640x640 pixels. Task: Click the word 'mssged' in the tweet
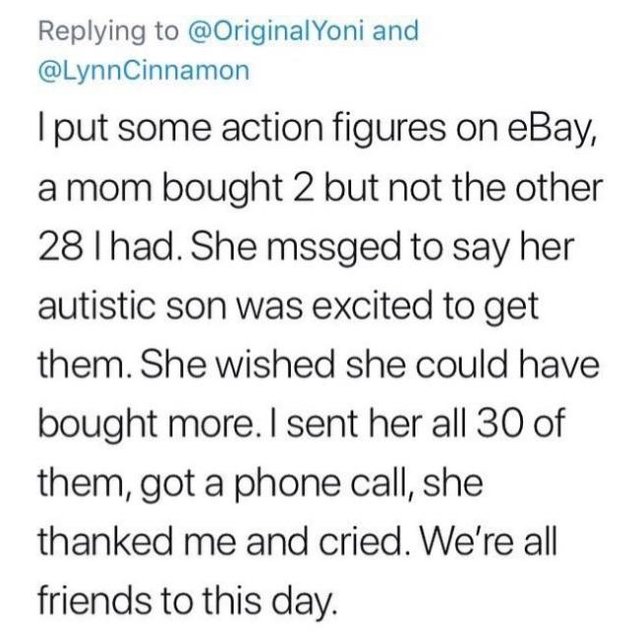click(330, 248)
